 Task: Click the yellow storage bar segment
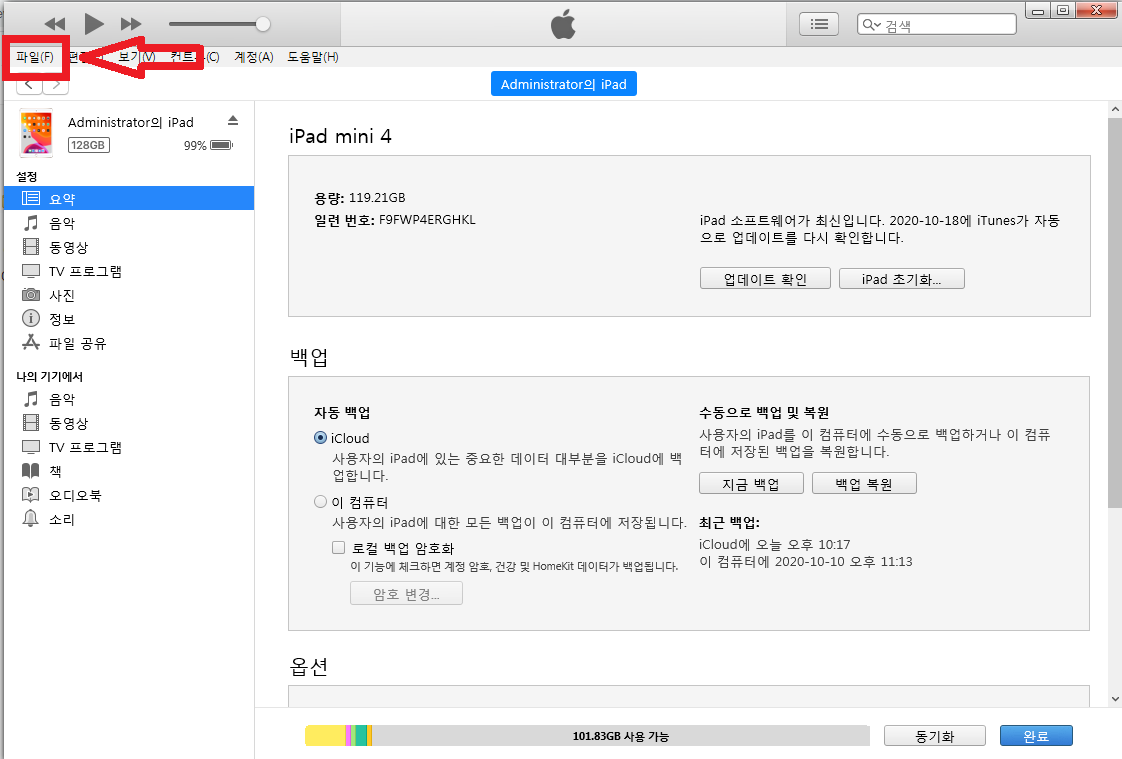[325, 735]
